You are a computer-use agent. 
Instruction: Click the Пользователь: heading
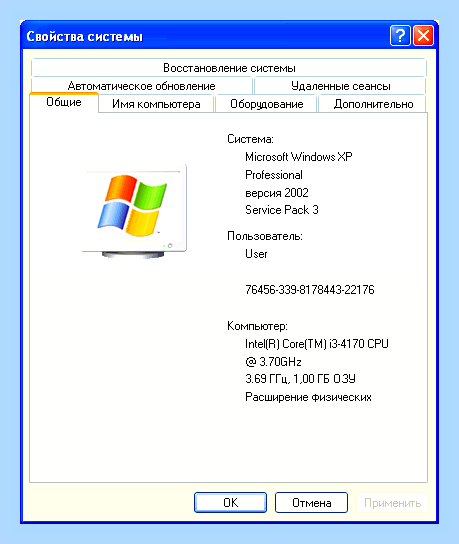point(265,236)
